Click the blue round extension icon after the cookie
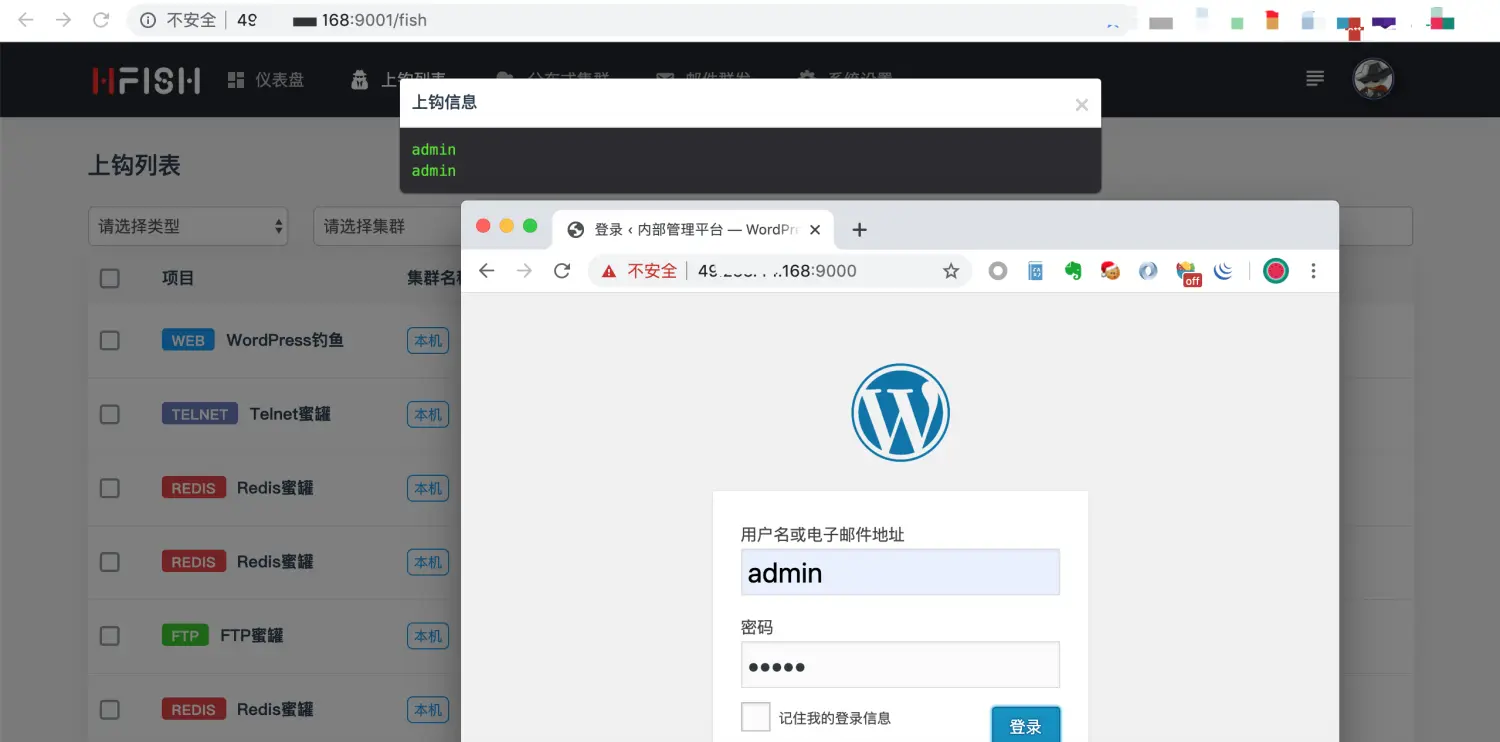This screenshot has height=742, width=1500. point(1148,271)
